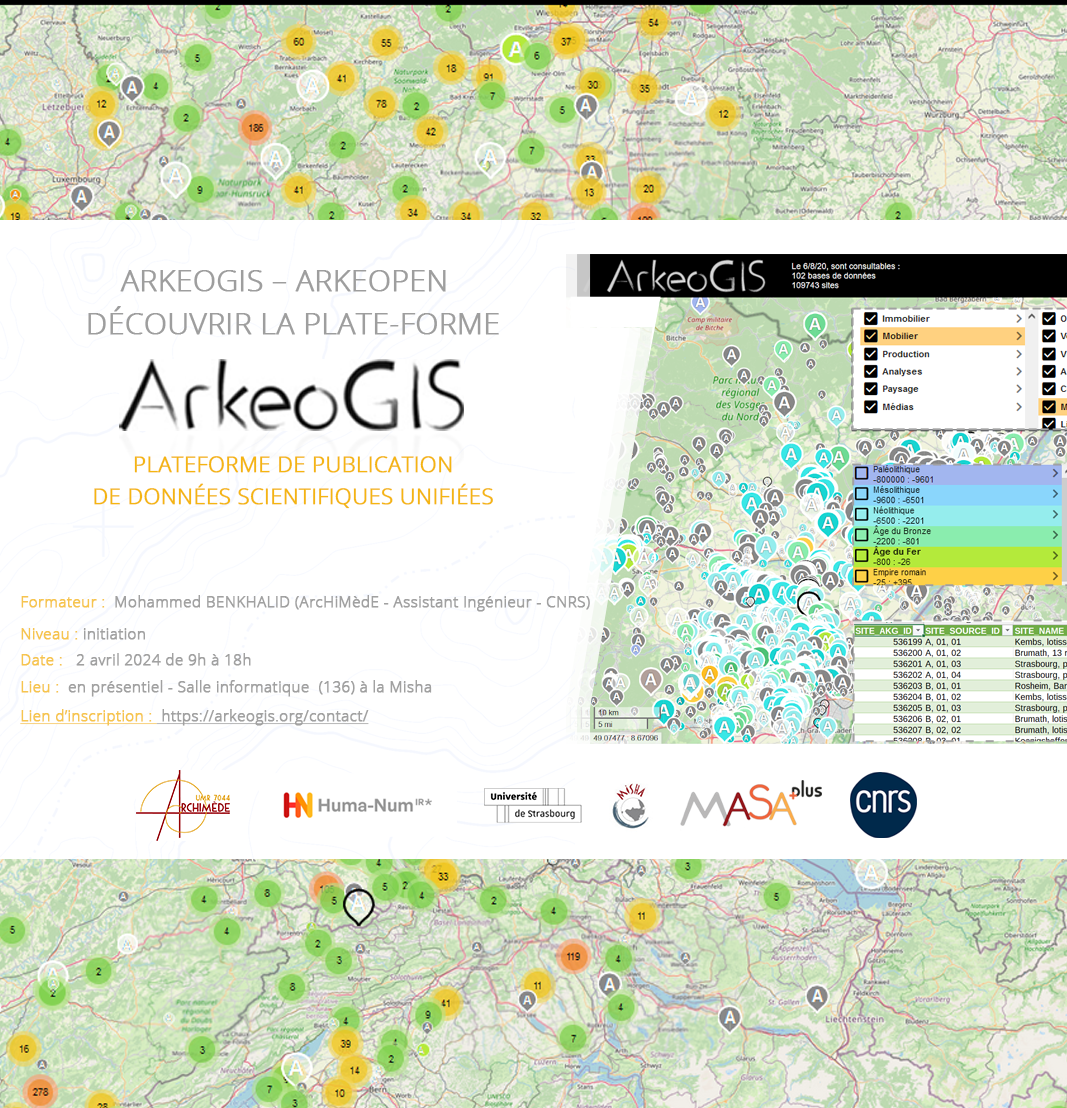The width and height of the screenshot is (1067, 1108).
Task: Click the MASA plus logo
Action: (x=751, y=804)
